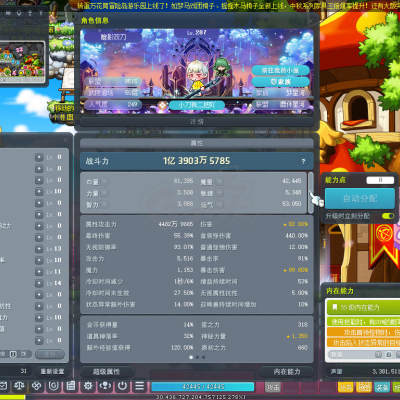400x400 pixels.
Task: Open the hamburger menu icon in bottom toolbar
Action: tap(140, 386)
